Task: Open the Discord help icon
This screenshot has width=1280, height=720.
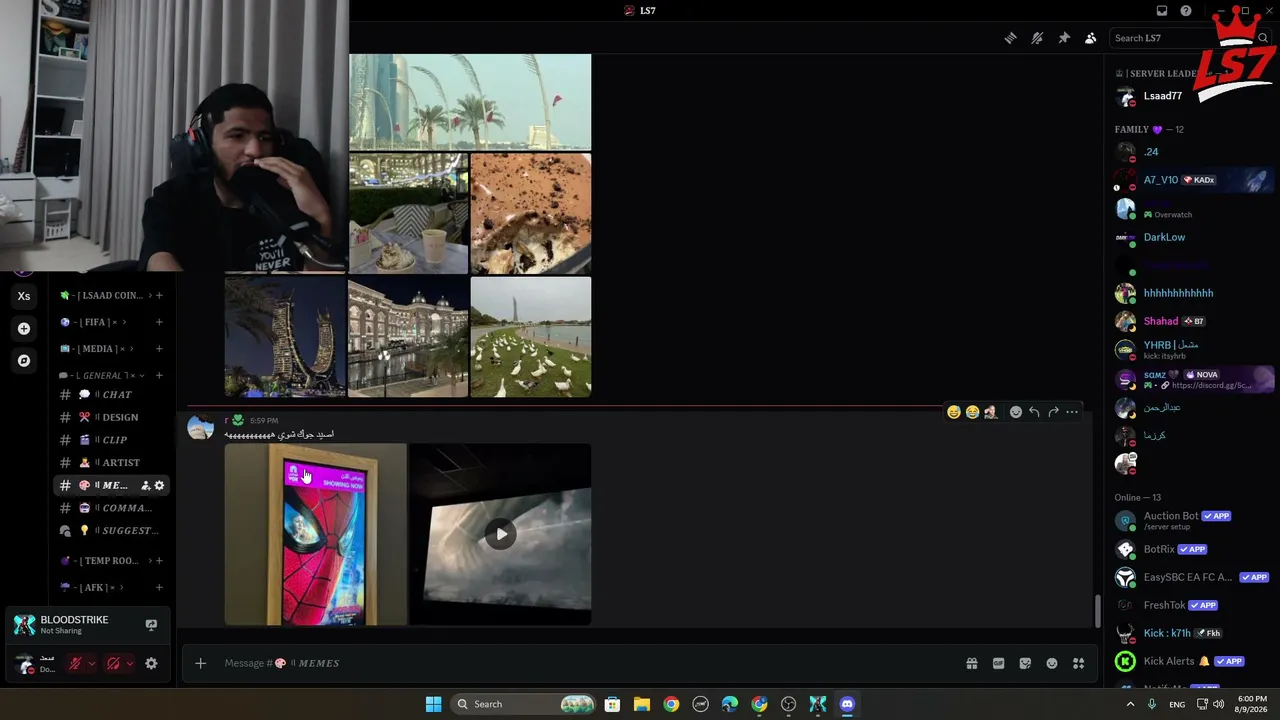Action: click(x=1186, y=11)
